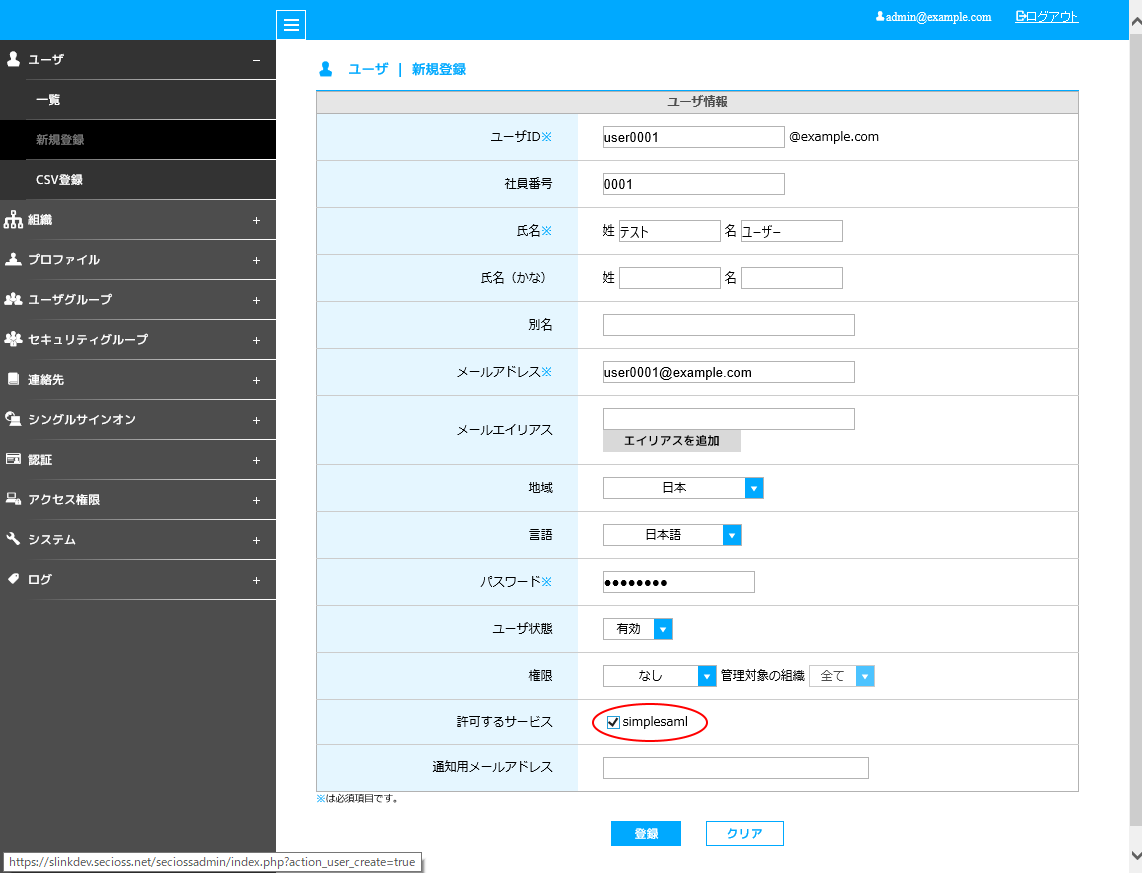Screen dimensions: 1142x873
Task: Uncheck the simplesaml service checkbox
Action: pos(612,721)
